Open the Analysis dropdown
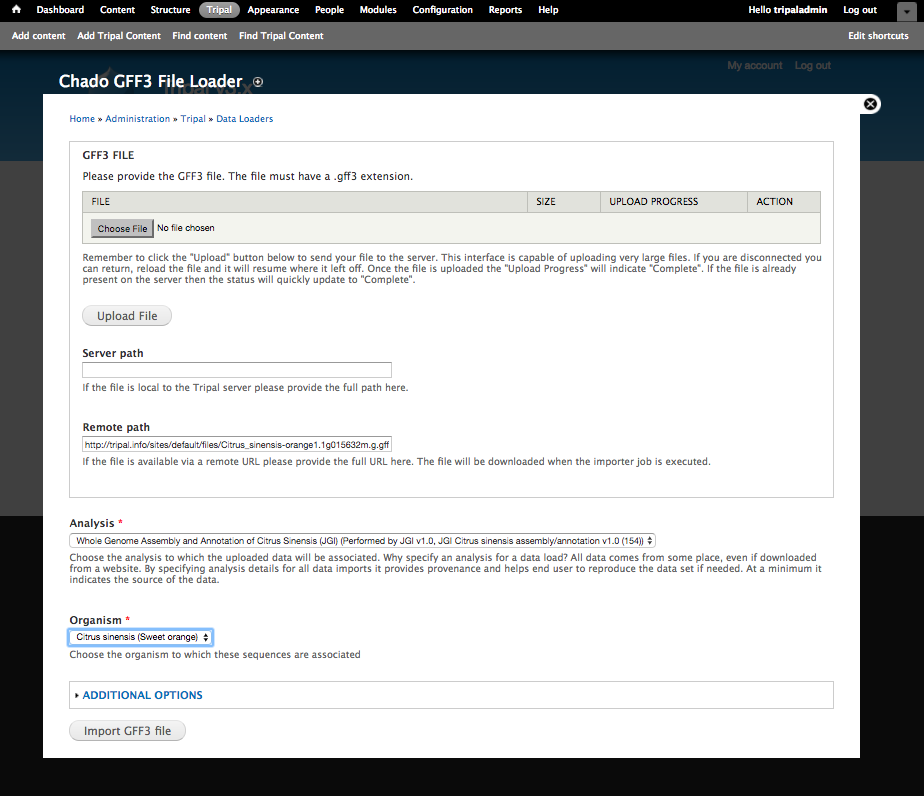 [362, 540]
